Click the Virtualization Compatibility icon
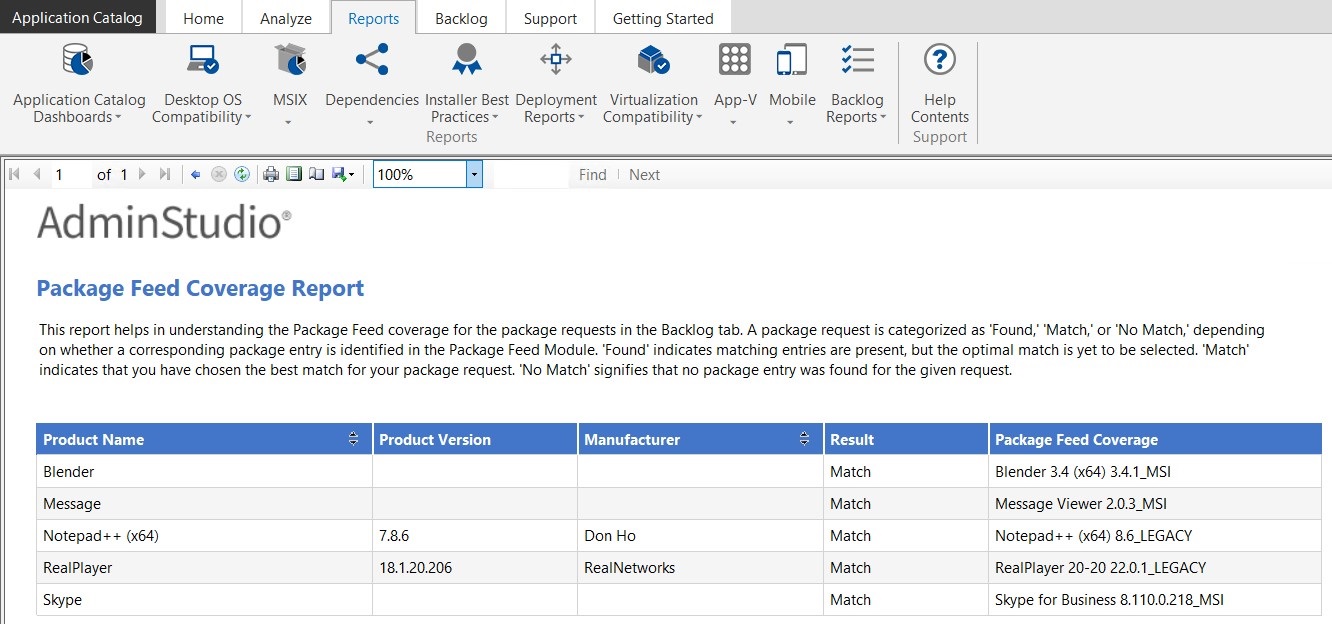This screenshot has width=1332, height=624. pos(653,60)
